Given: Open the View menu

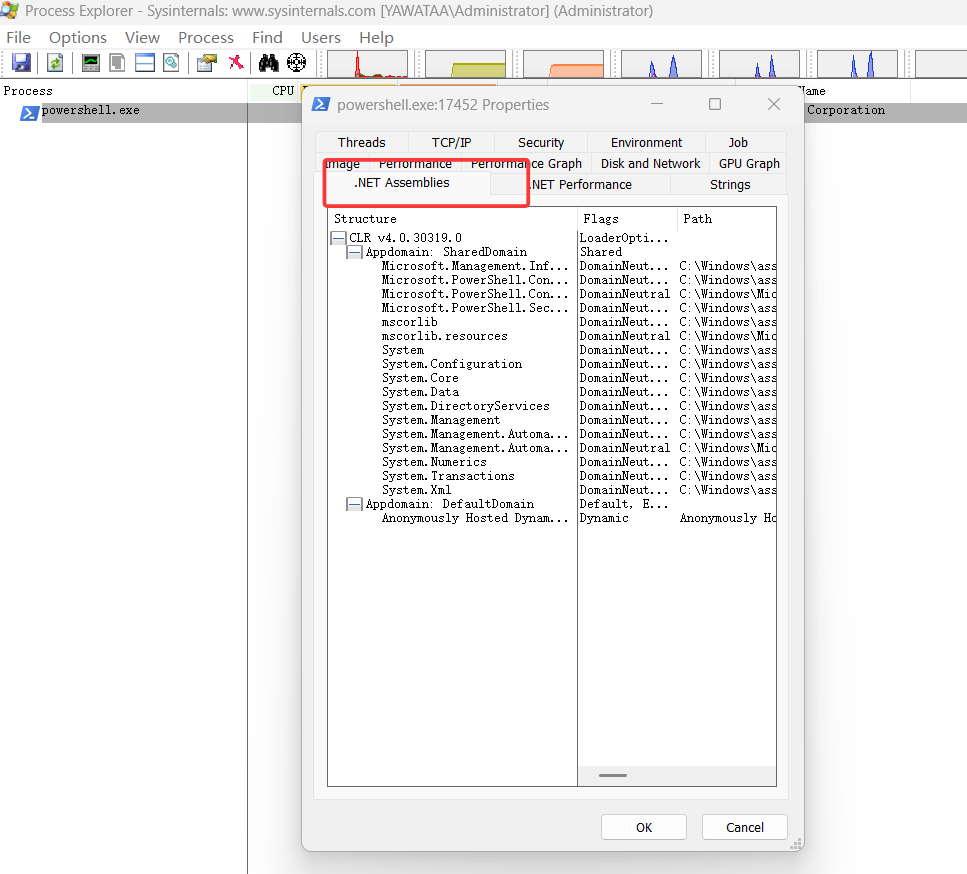Looking at the screenshot, I should (x=142, y=38).
